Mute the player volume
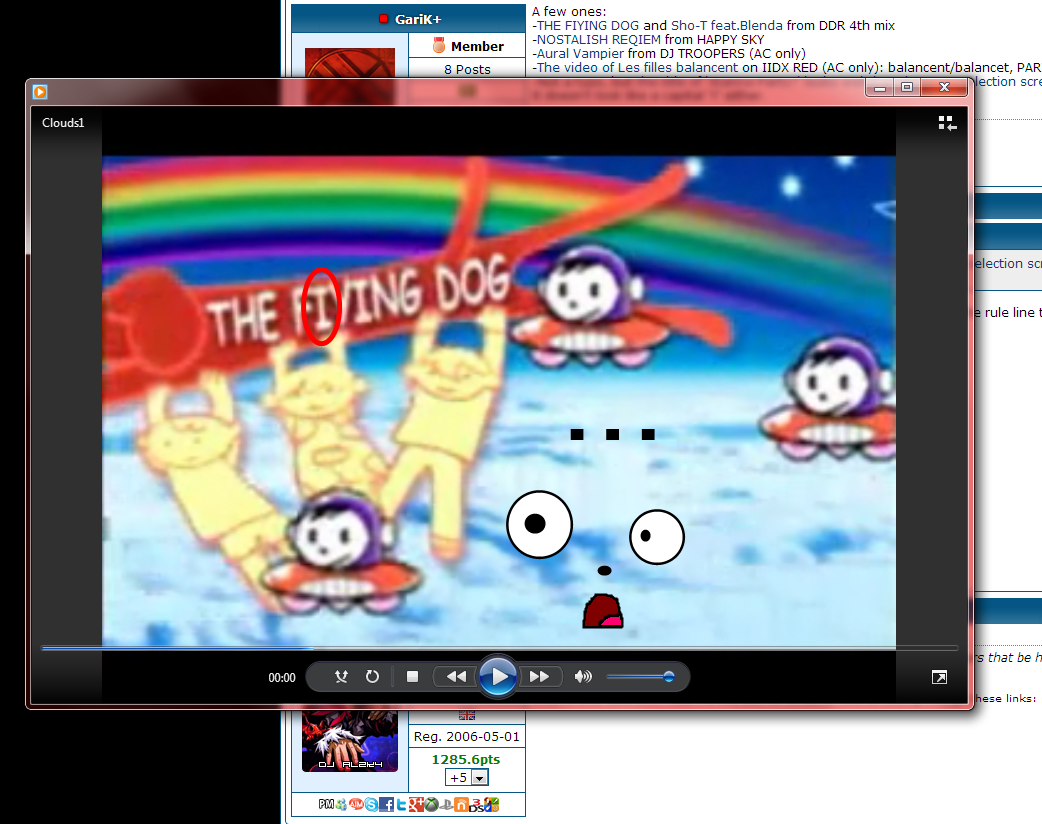1042x824 pixels. pos(583,676)
